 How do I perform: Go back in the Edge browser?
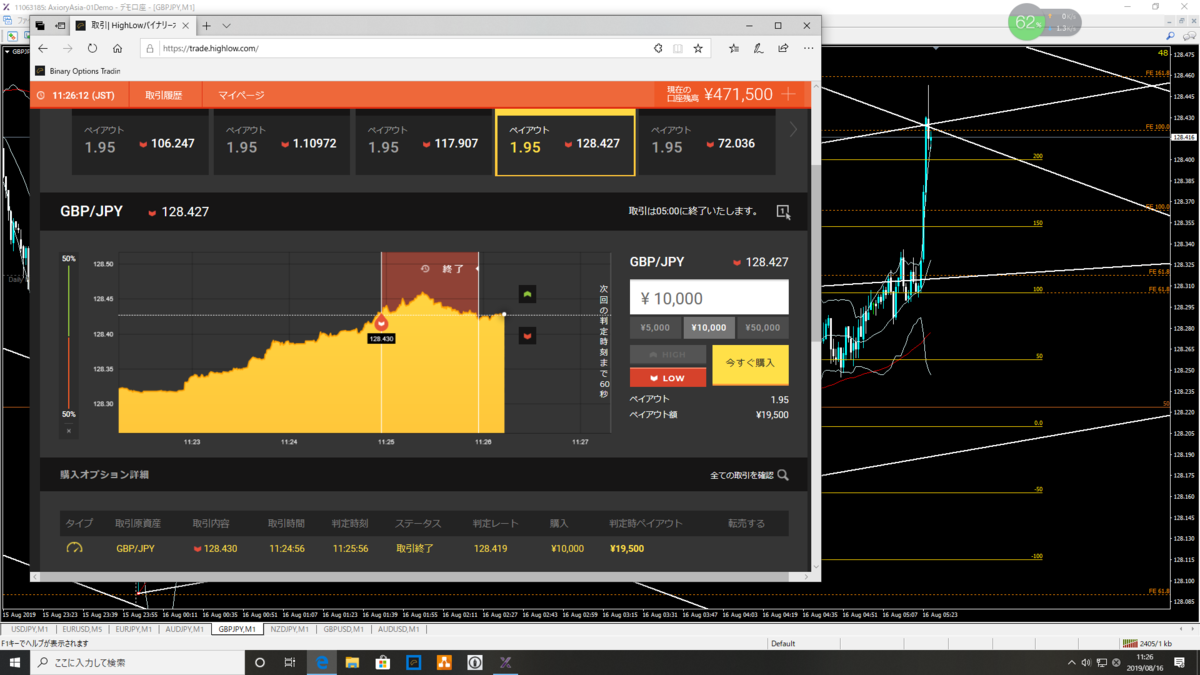[43, 48]
